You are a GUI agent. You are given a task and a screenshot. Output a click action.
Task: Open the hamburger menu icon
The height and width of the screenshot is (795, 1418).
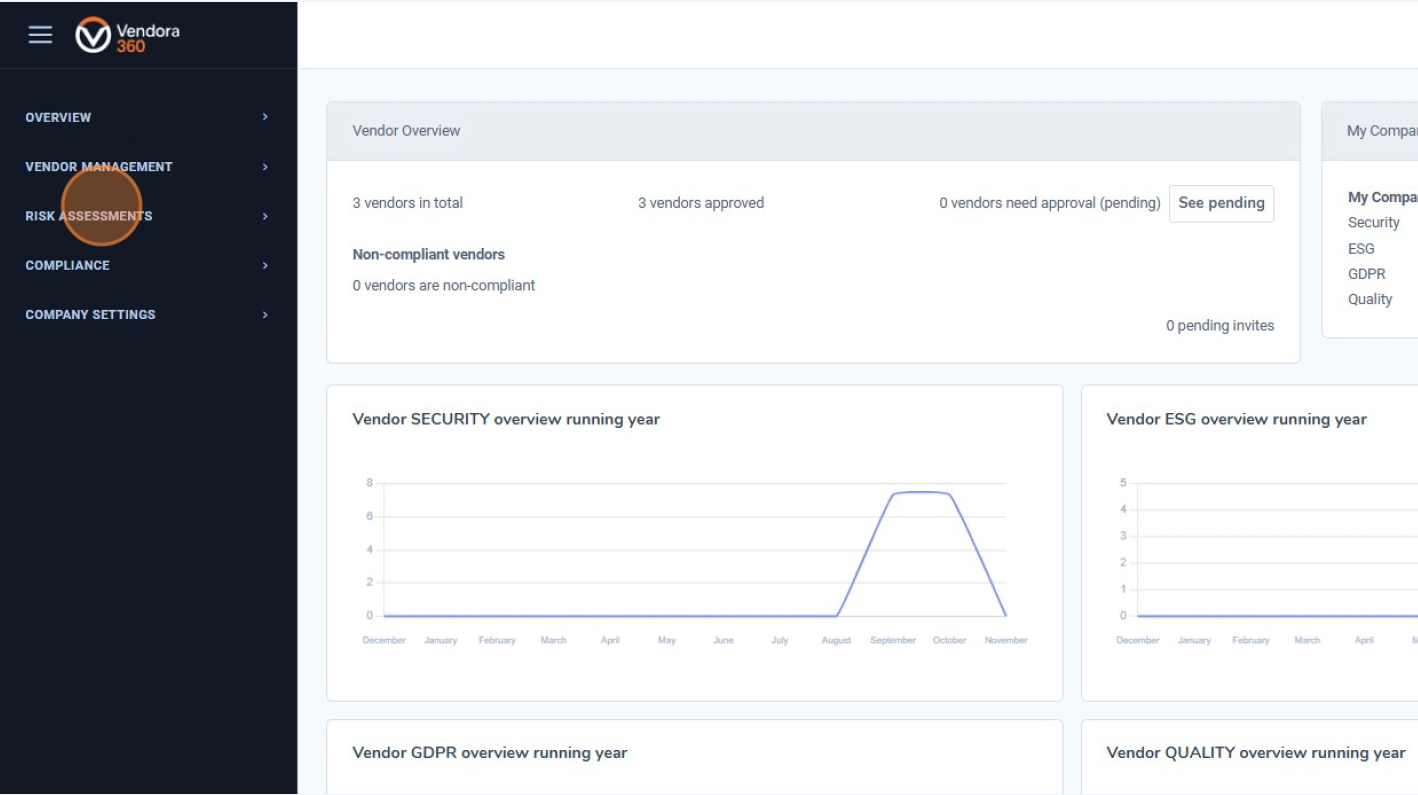point(40,35)
